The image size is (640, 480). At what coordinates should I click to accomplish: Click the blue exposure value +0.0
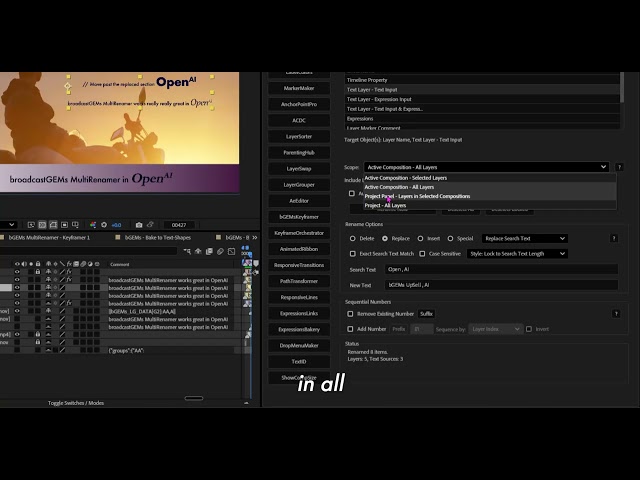click(x=116, y=225)
